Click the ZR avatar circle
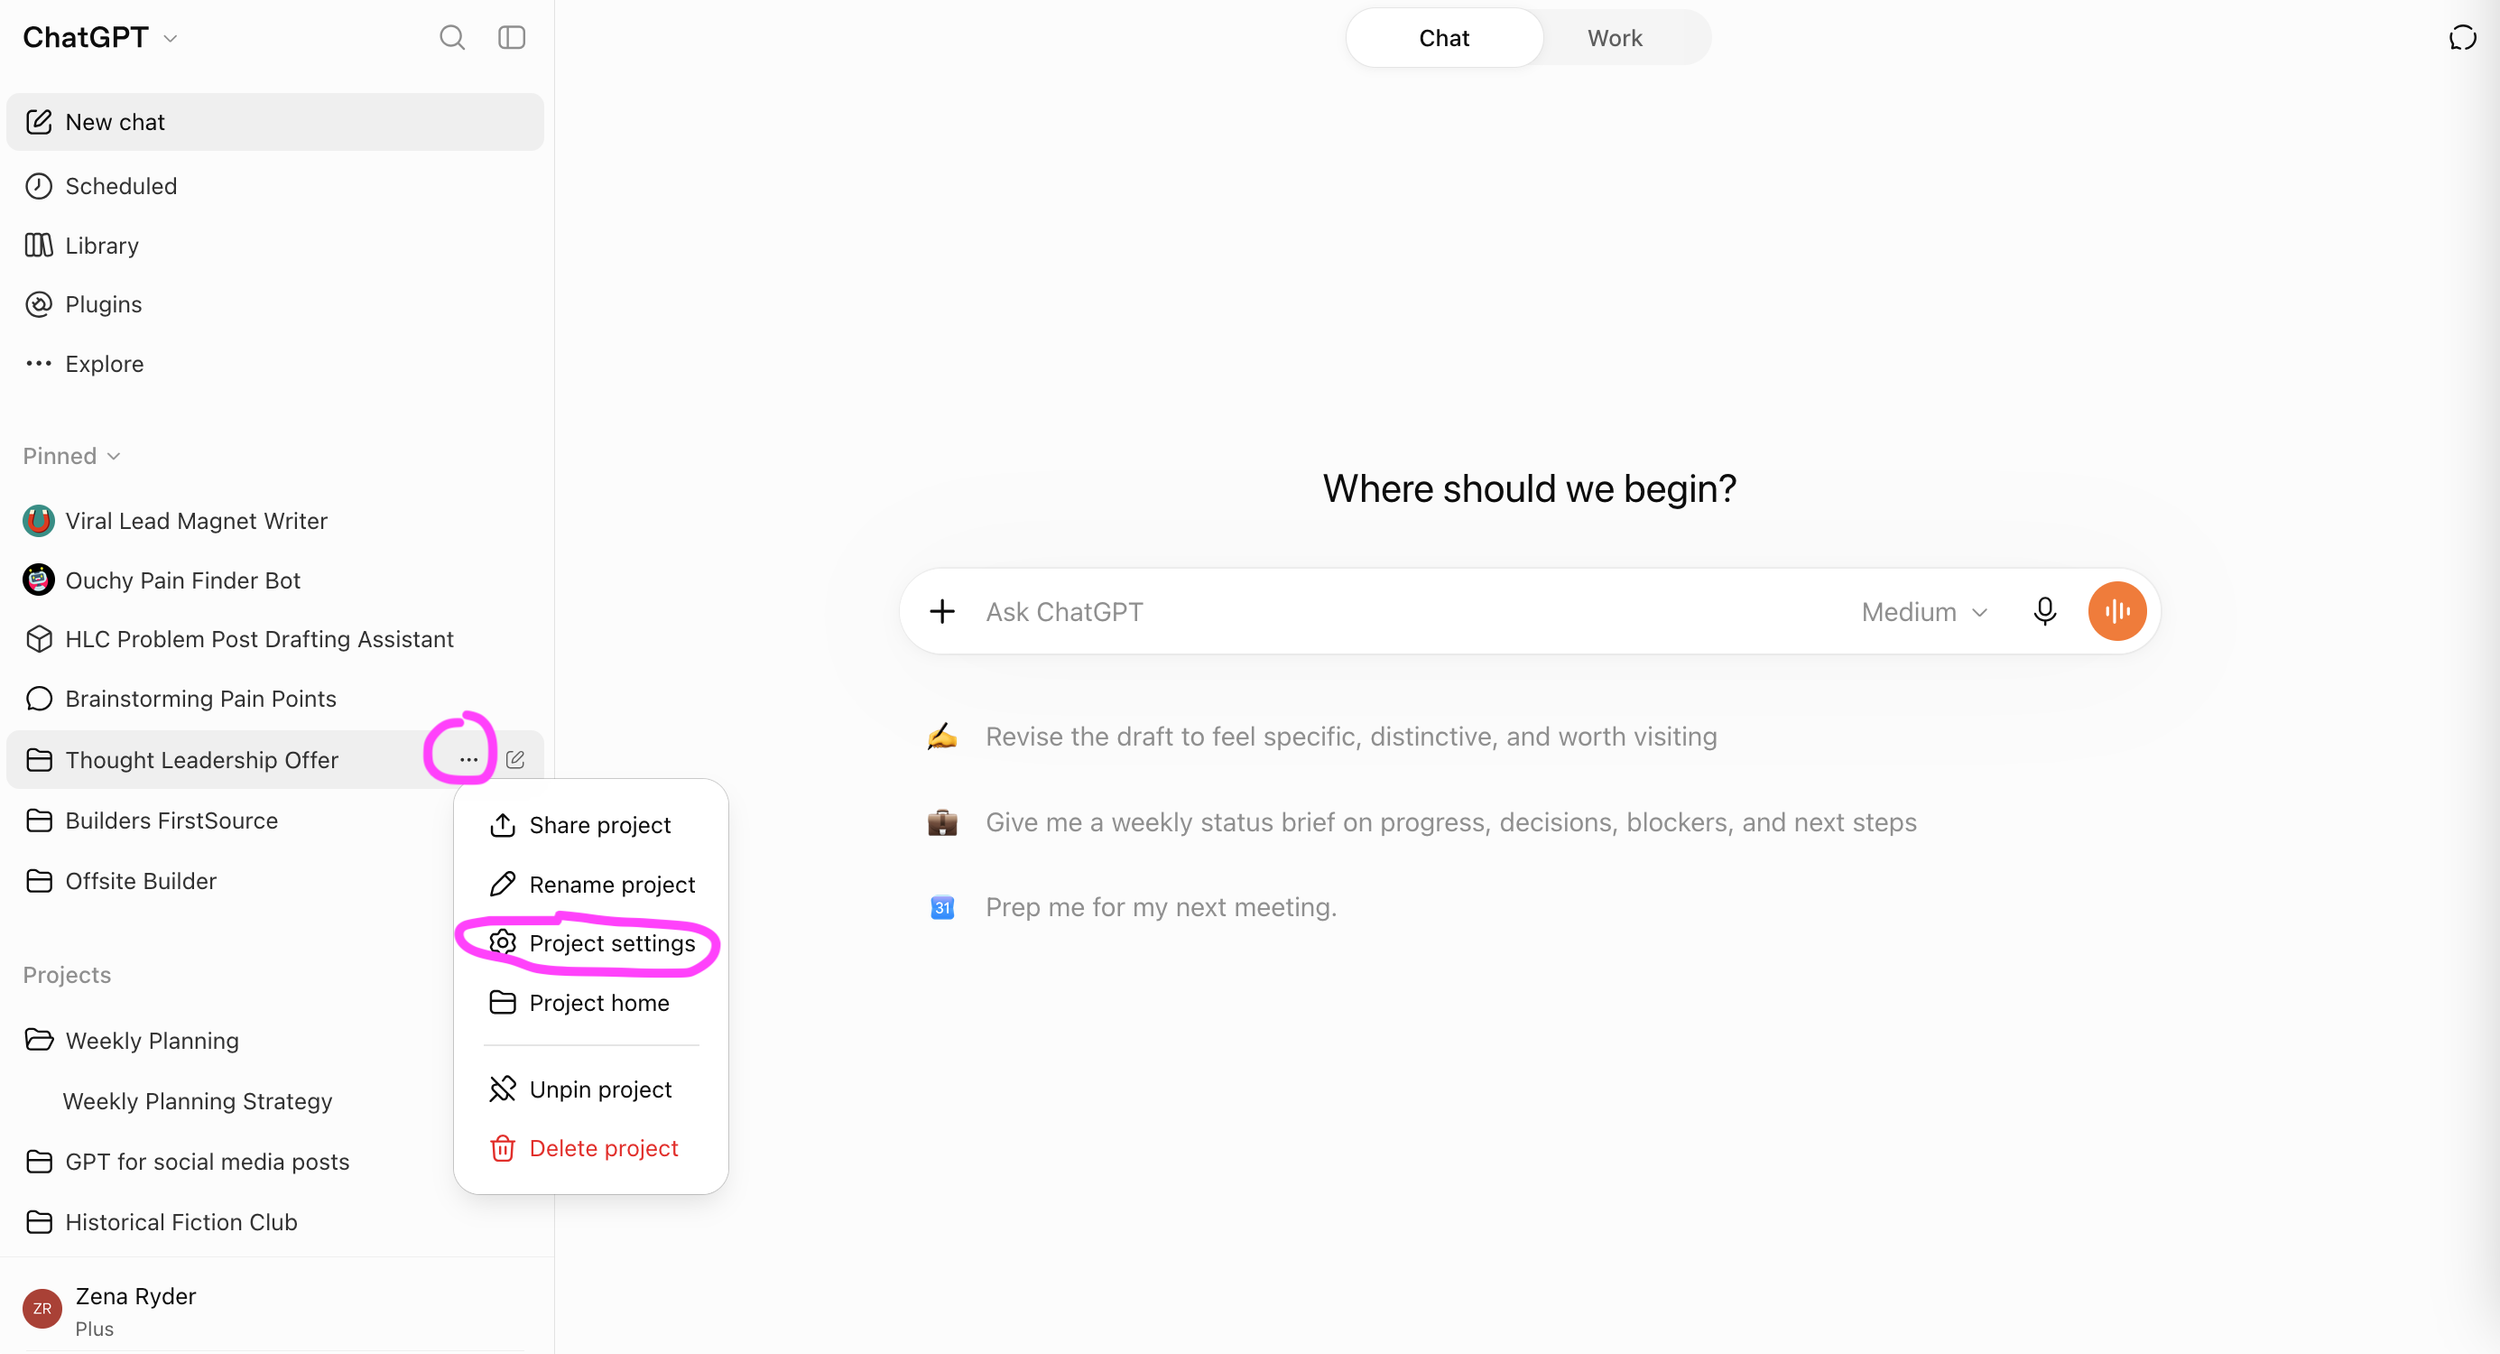The width and height of the screenshot is (2500, 1354). 42,1309
